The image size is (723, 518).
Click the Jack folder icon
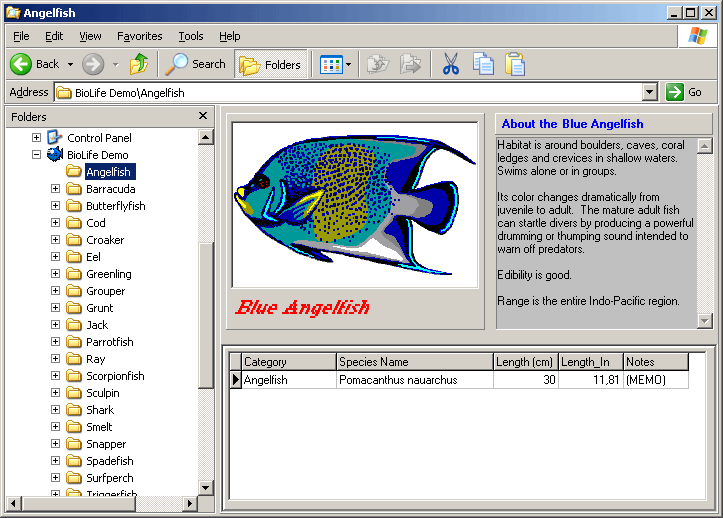pyautogui.click(x=73, y=325)
